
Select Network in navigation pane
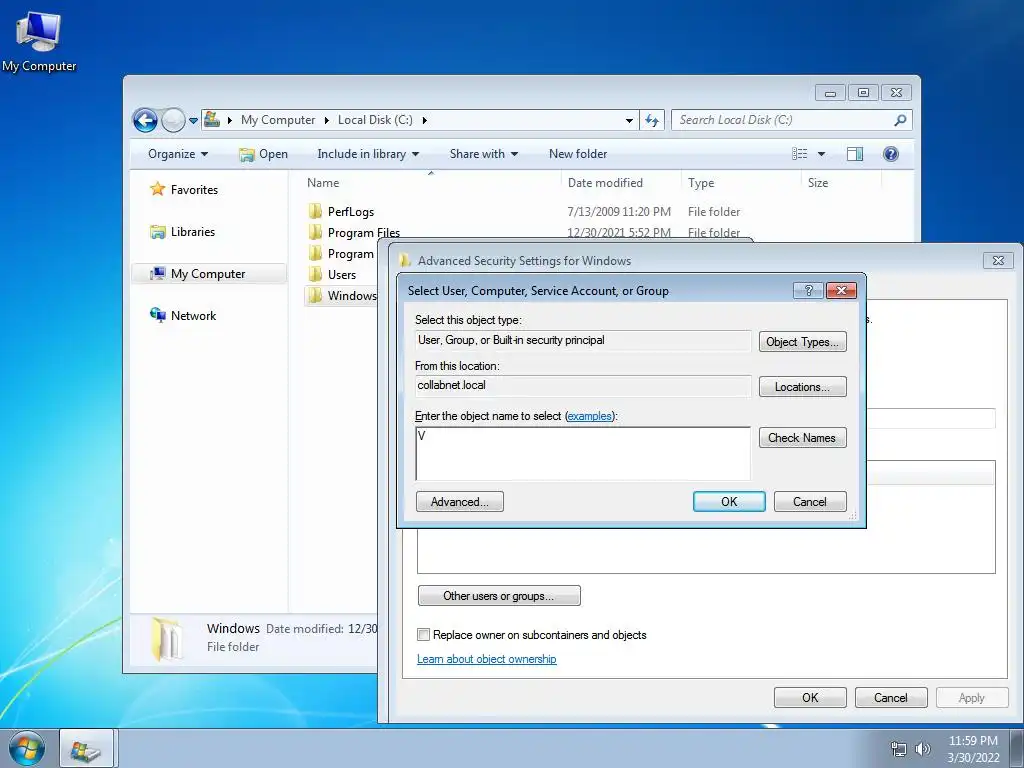(x=183, y=315)
